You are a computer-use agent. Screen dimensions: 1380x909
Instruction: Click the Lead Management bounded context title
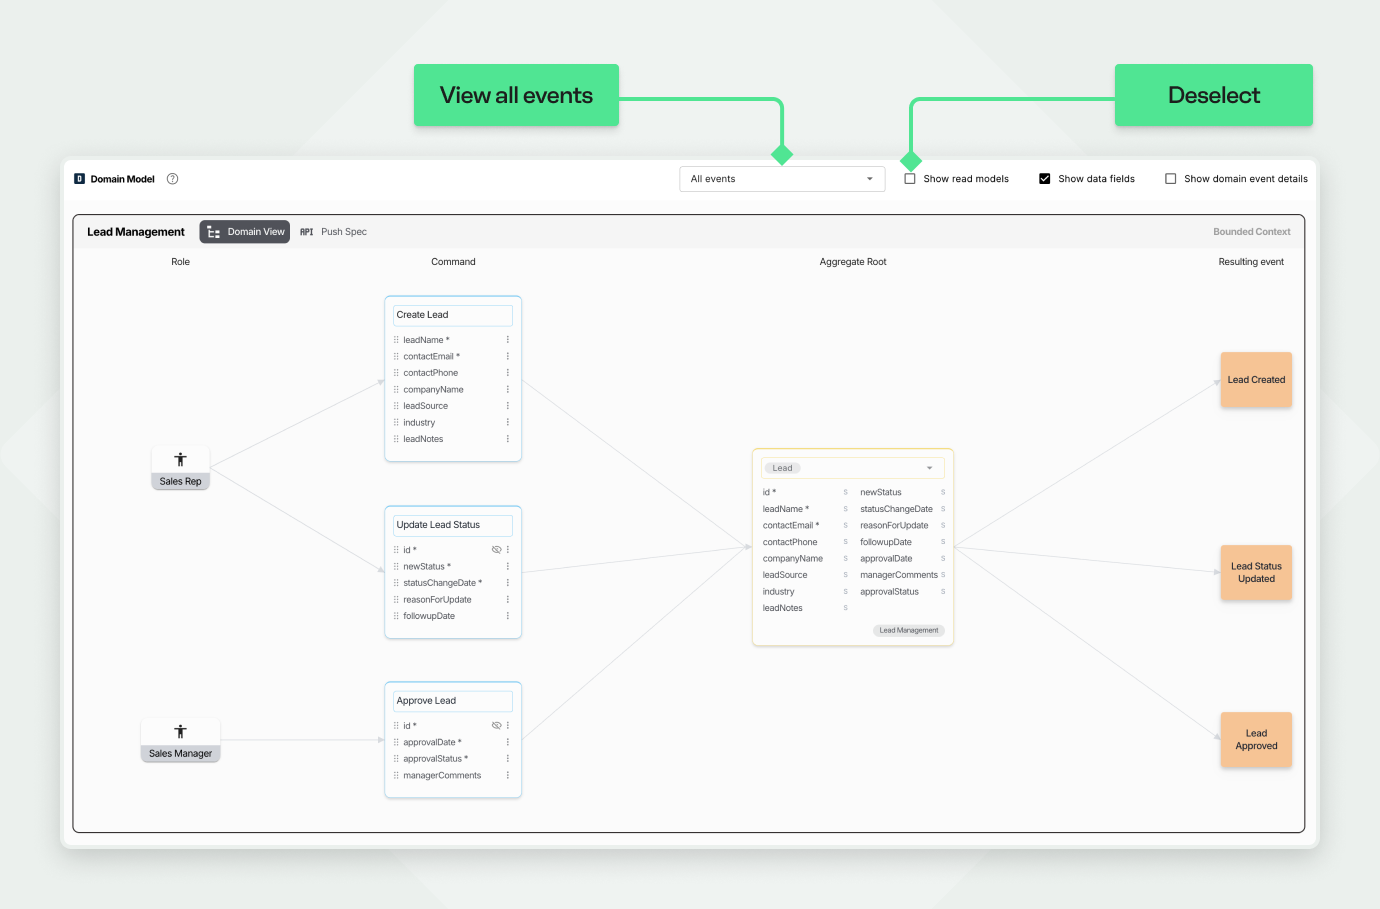coord(136,232)
